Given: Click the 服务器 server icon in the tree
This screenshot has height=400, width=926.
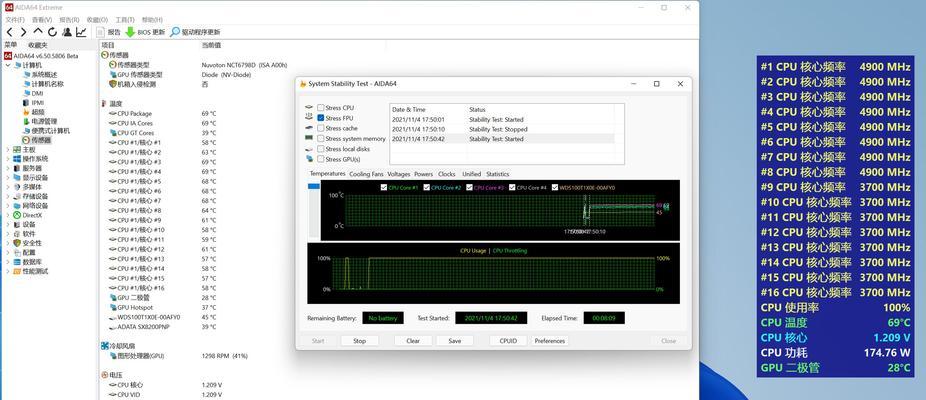Looking at the screenshot, I should click(x=17, y=168).
